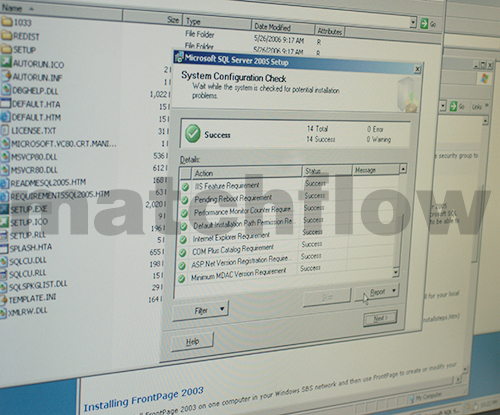Click the SETUP.ICO file icon
The width and height of the screenshot is (500, 415).
tap(4, 222)
